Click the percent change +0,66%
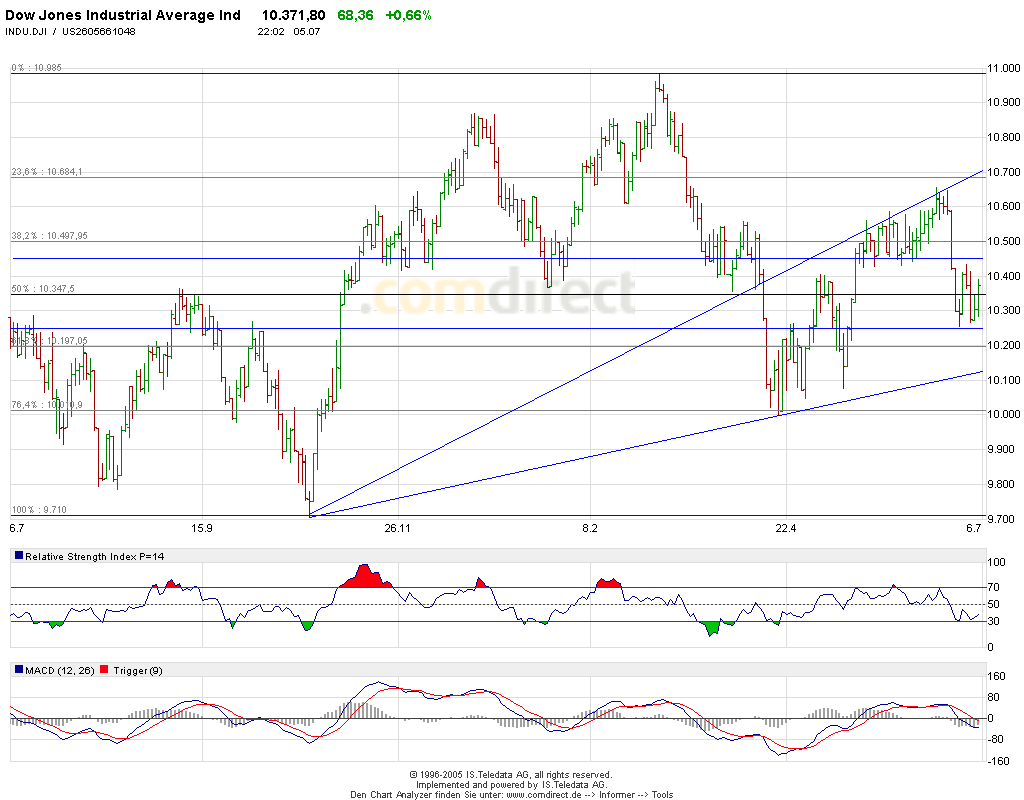This screenshot has width=1024, height=800. pyautogui.click(x=408, y=15)
